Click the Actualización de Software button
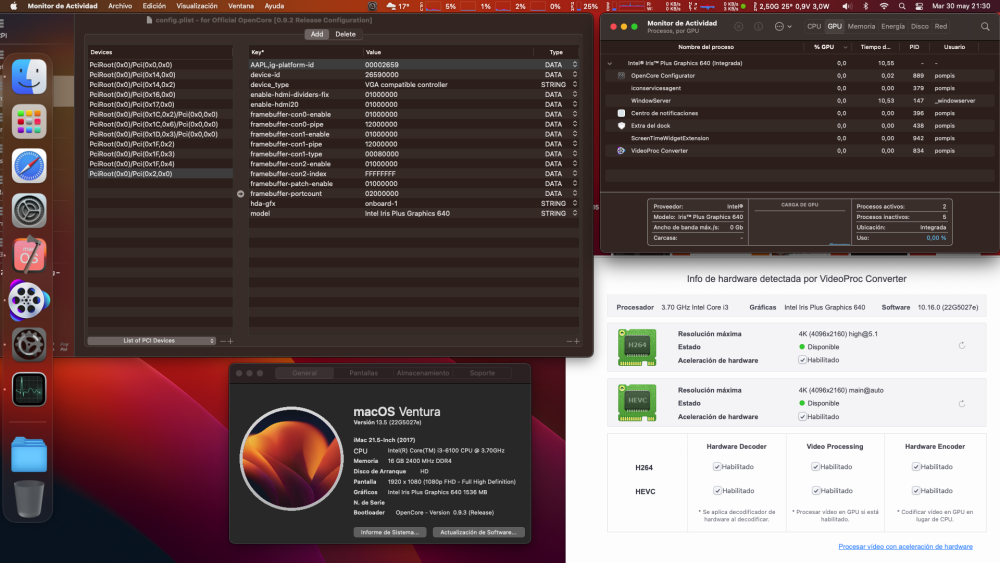 coord(478,532)
